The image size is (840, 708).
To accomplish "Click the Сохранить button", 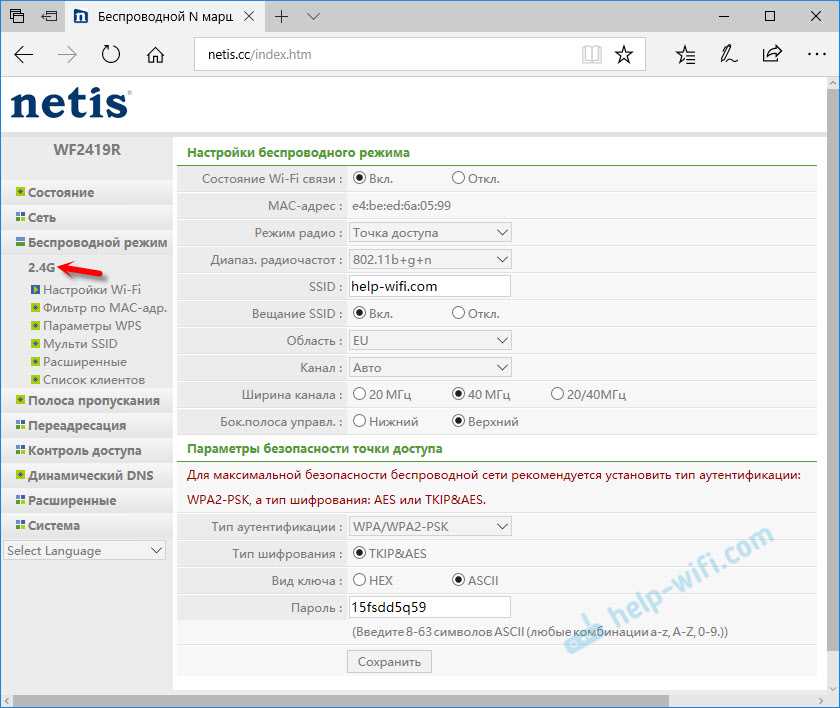I will [x=389, y=662].
